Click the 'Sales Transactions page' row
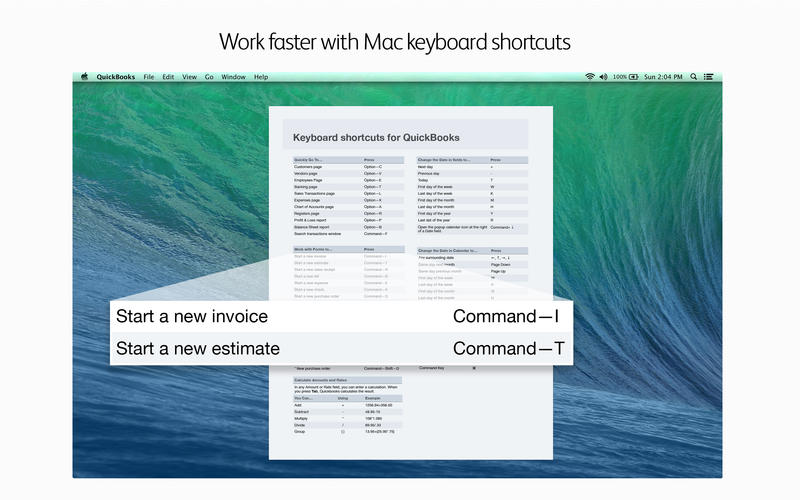 tap(348, 193)
